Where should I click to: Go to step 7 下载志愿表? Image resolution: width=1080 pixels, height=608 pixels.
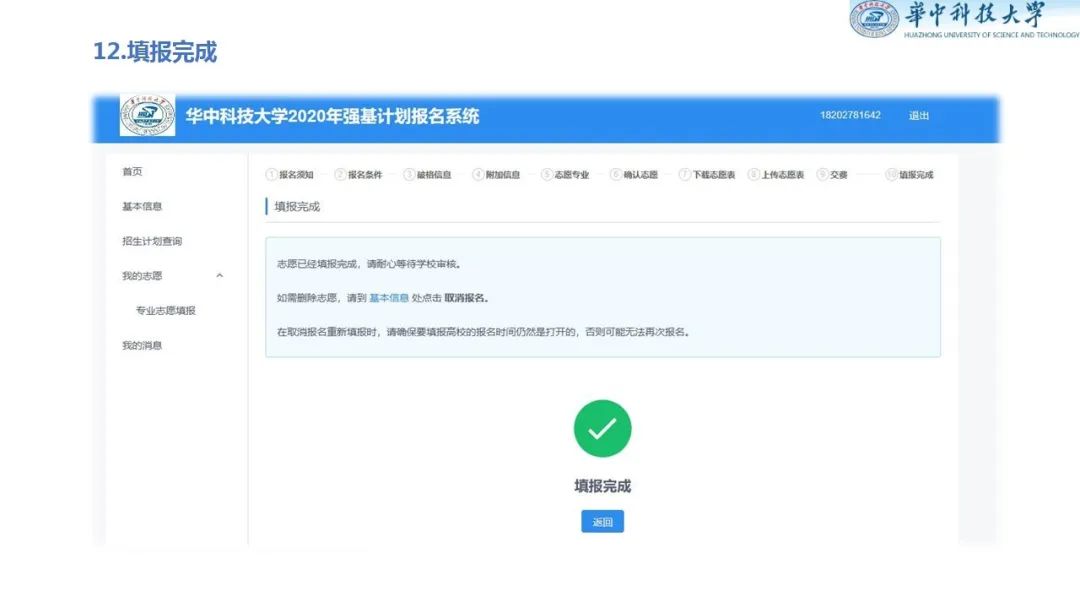[707, 175]
